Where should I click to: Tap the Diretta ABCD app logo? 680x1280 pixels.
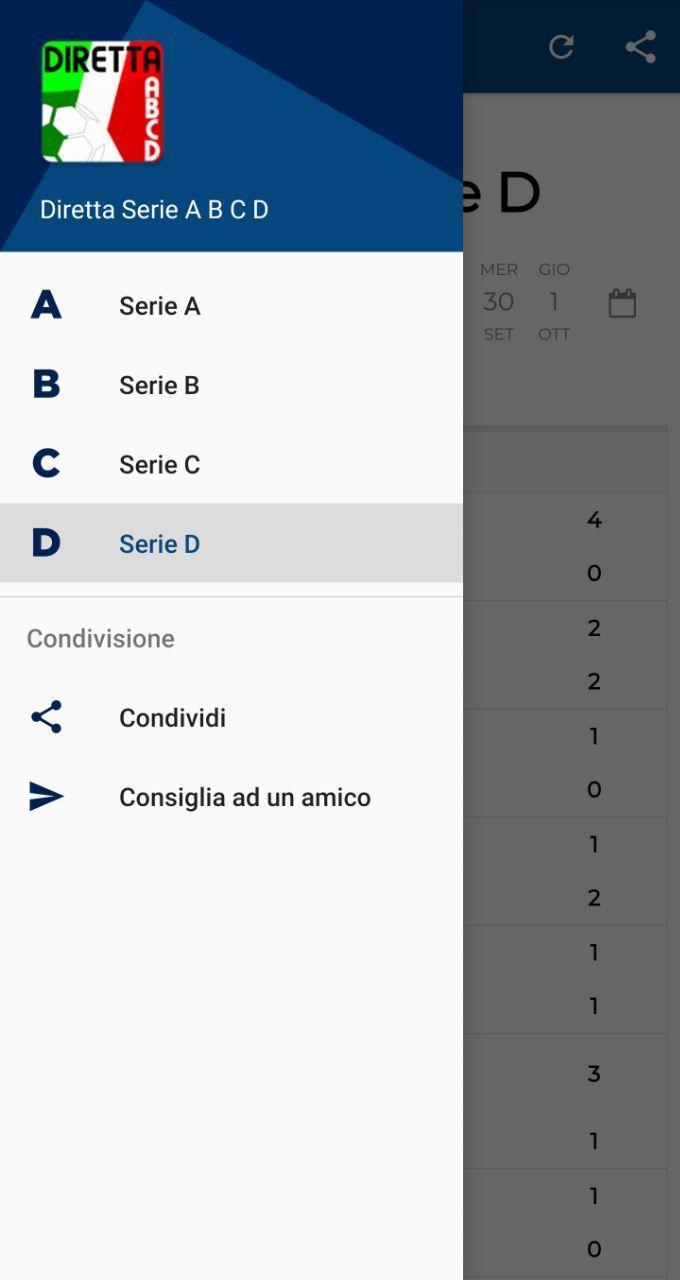102,101
